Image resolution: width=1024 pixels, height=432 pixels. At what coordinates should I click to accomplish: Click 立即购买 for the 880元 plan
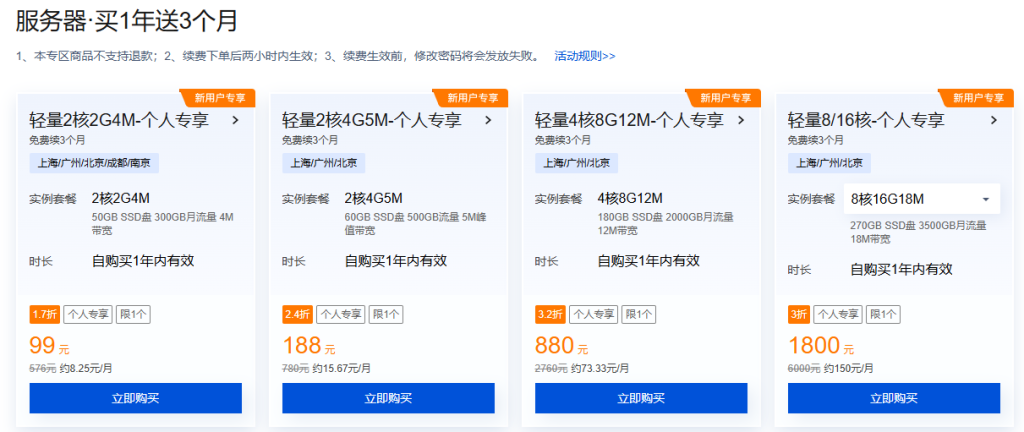[x=641, y=398]
